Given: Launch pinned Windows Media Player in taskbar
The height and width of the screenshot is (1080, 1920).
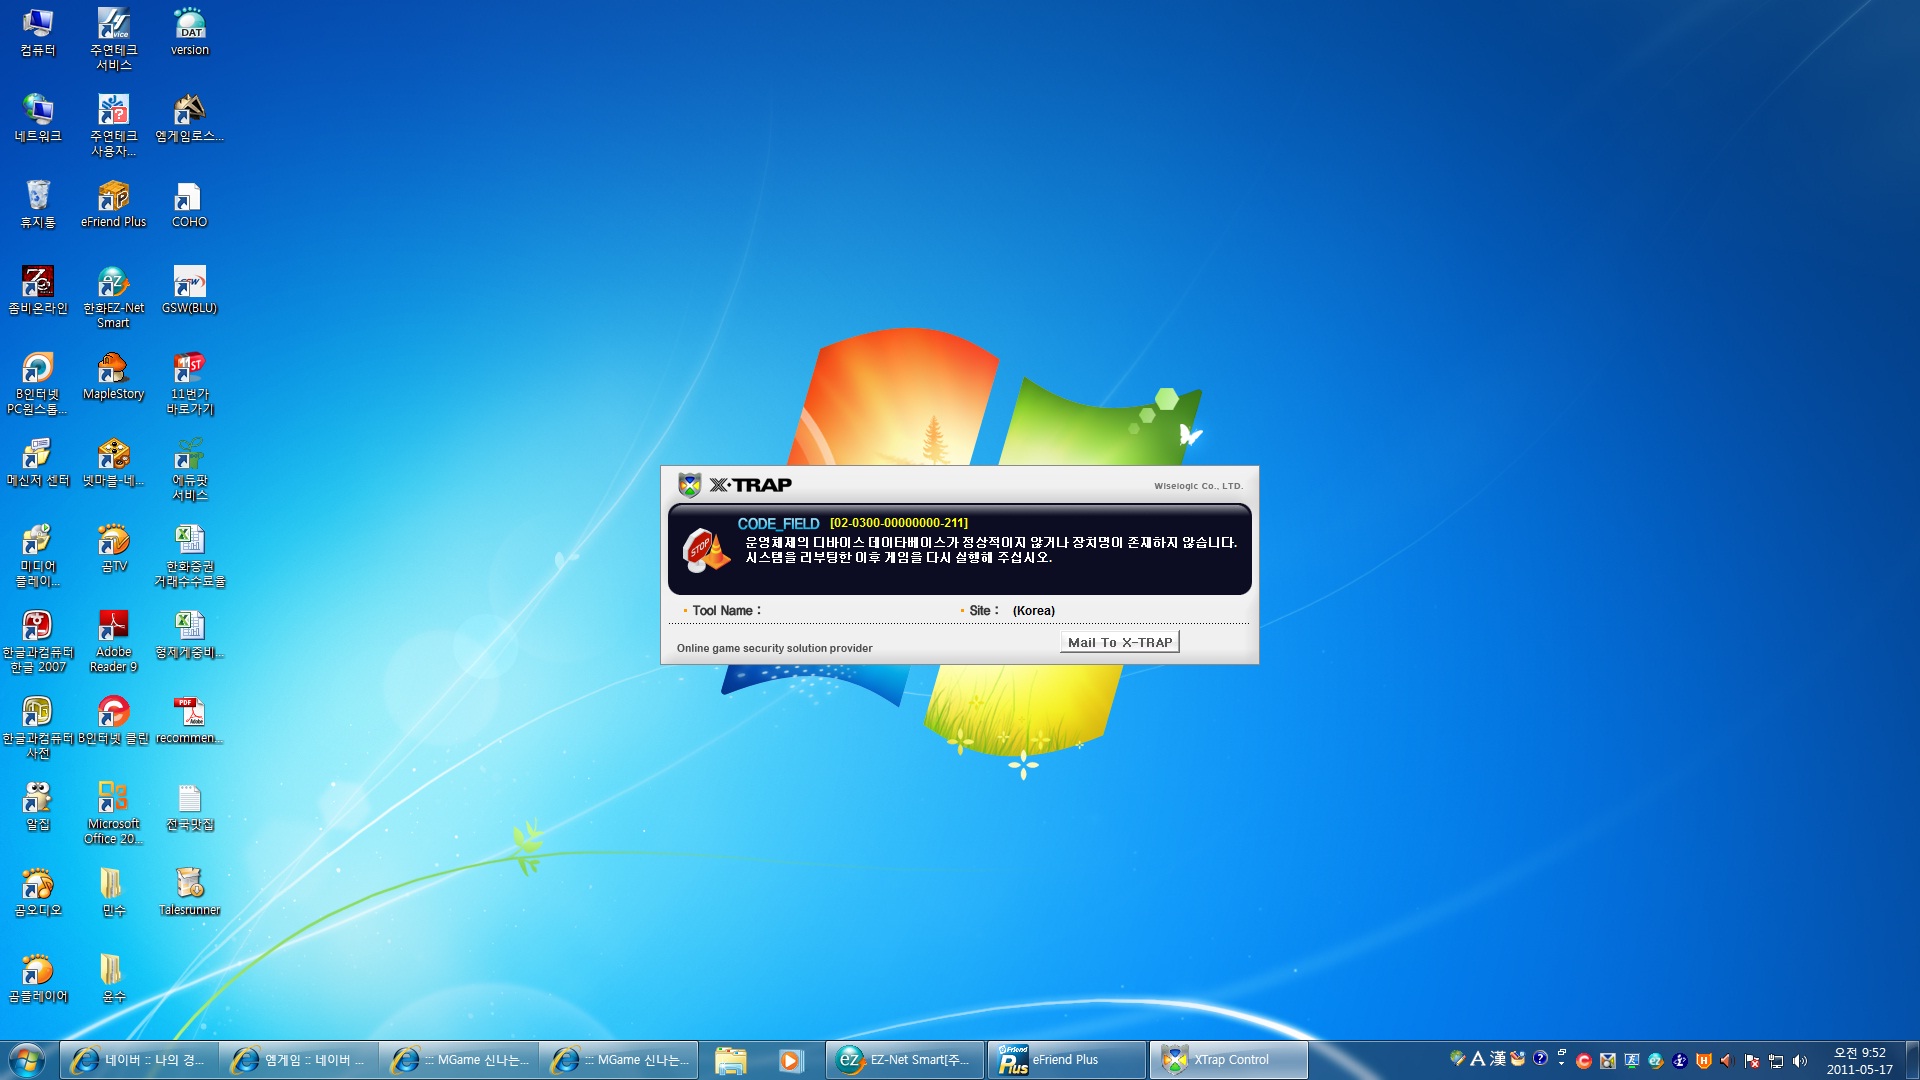Looking at the screenshot, I should (790, 1060).
